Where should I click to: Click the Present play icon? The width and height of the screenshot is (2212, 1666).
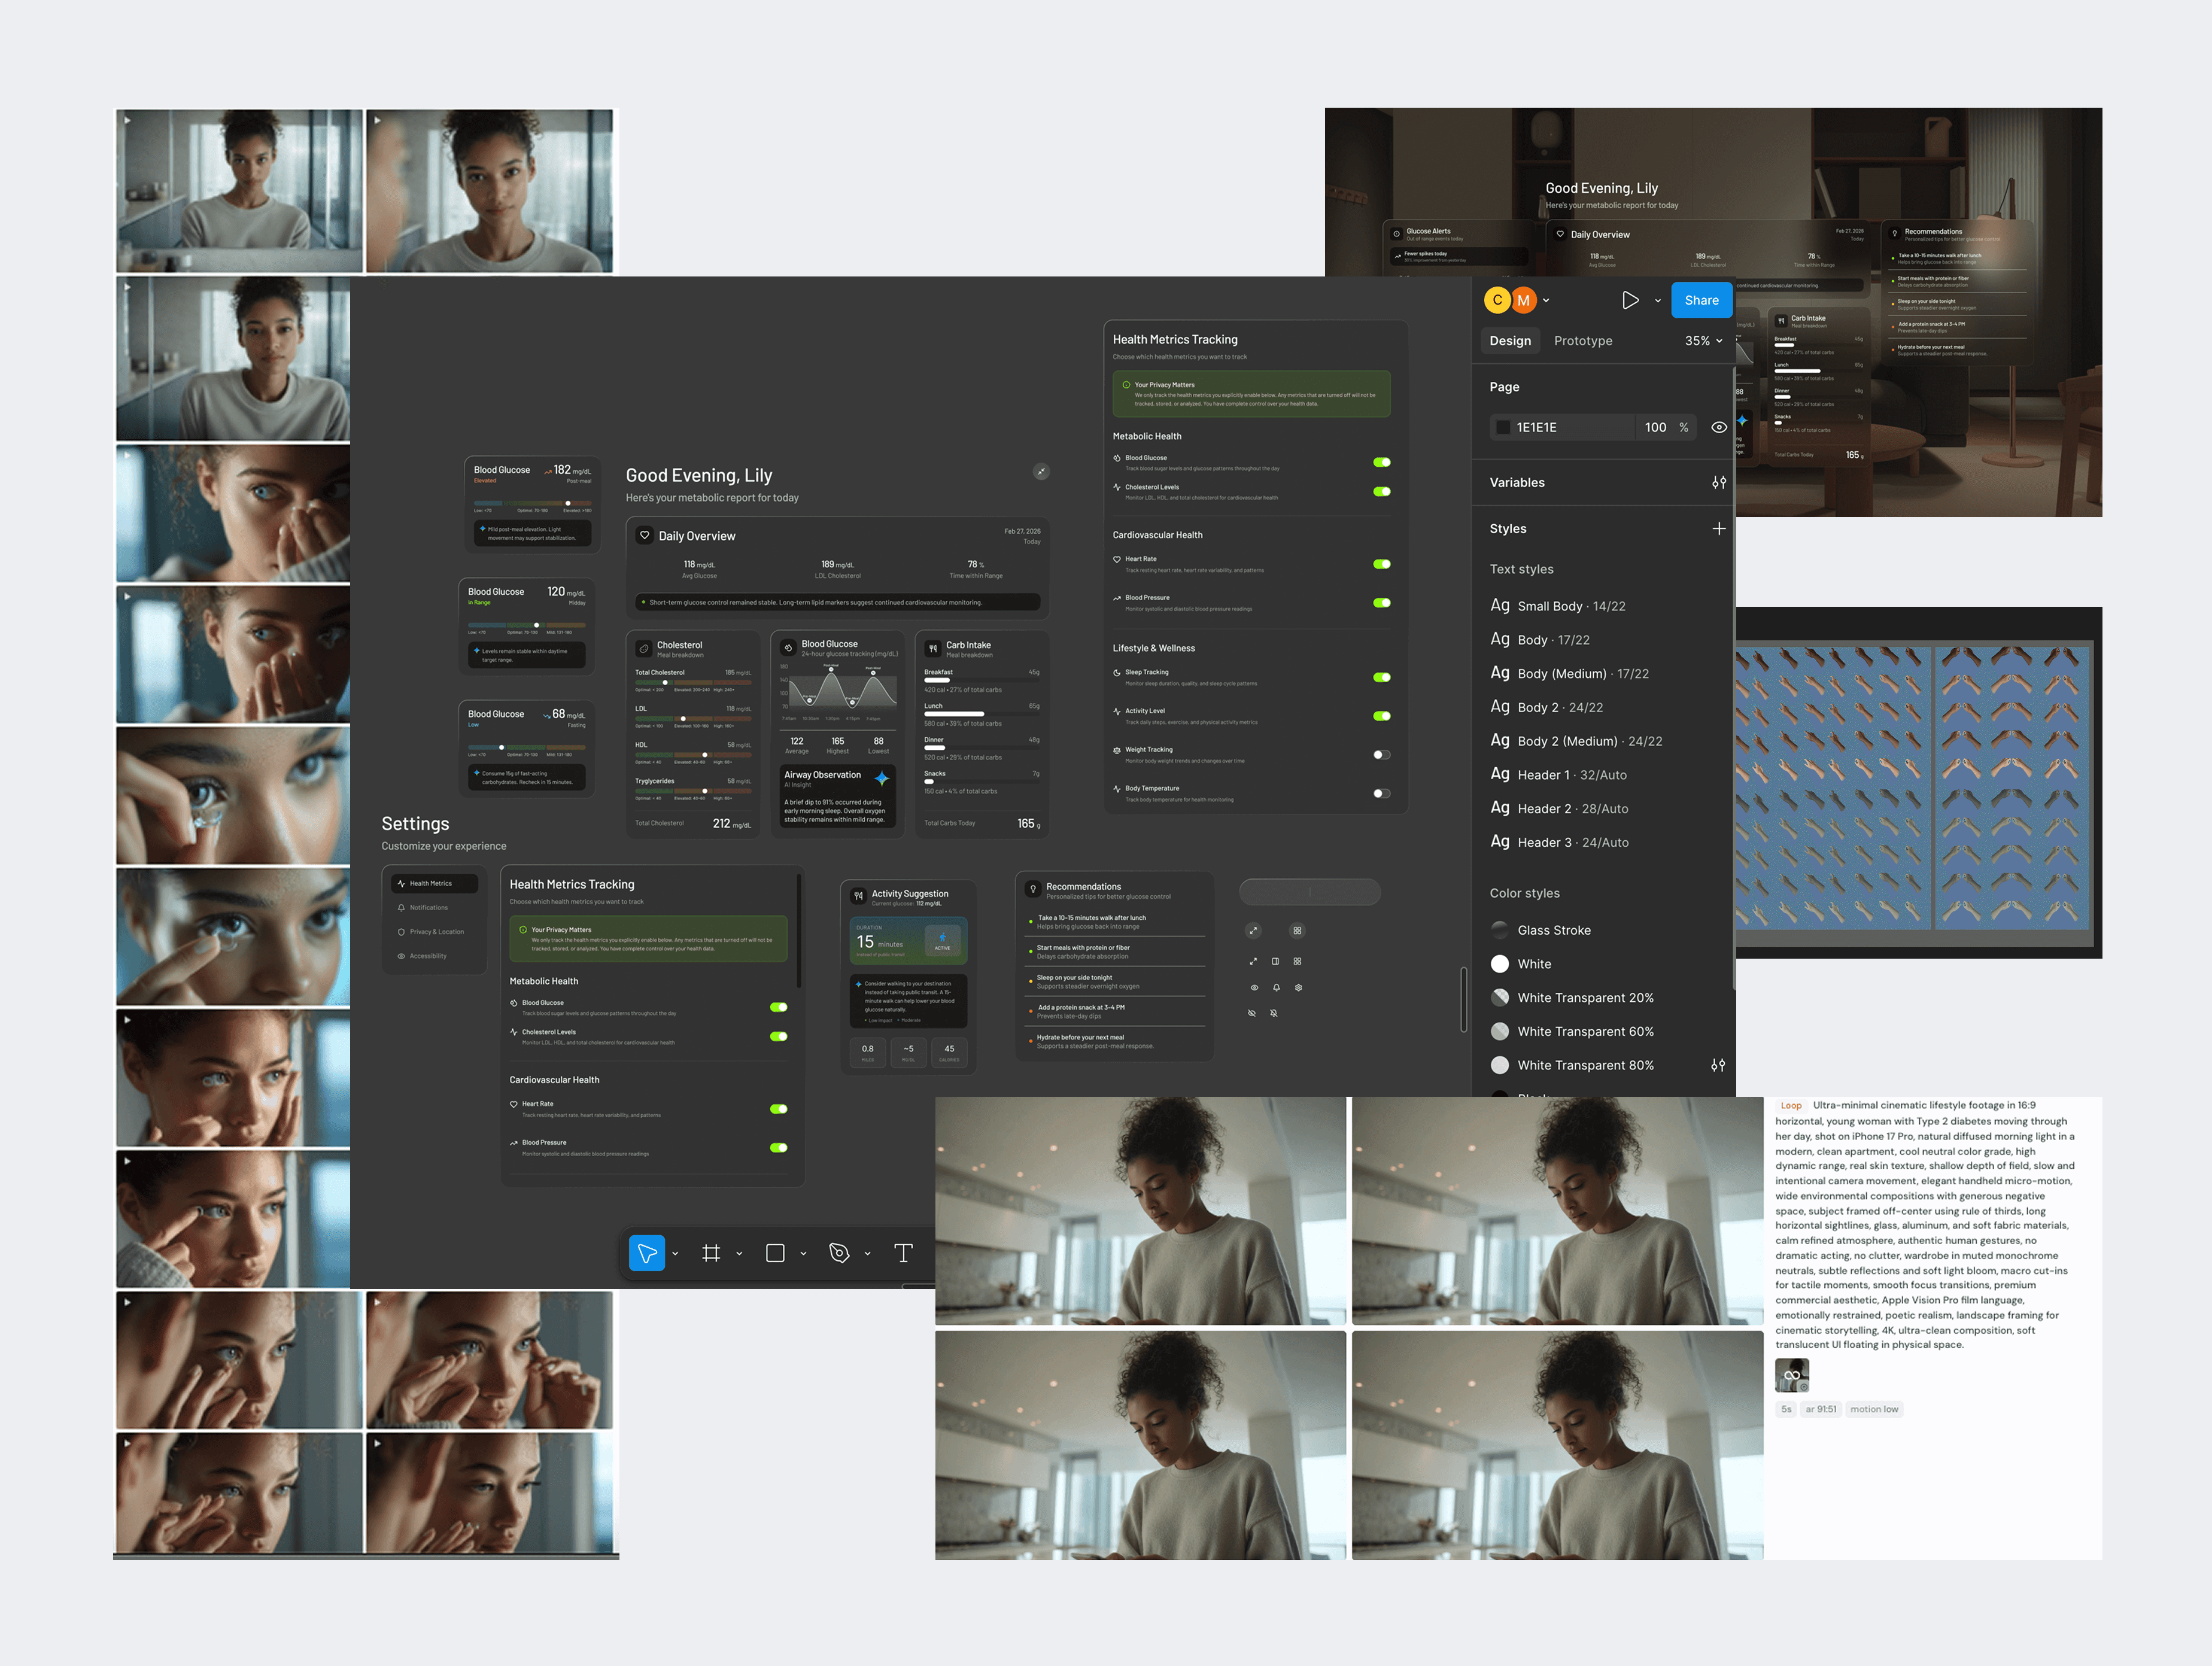click(1630, 300)
